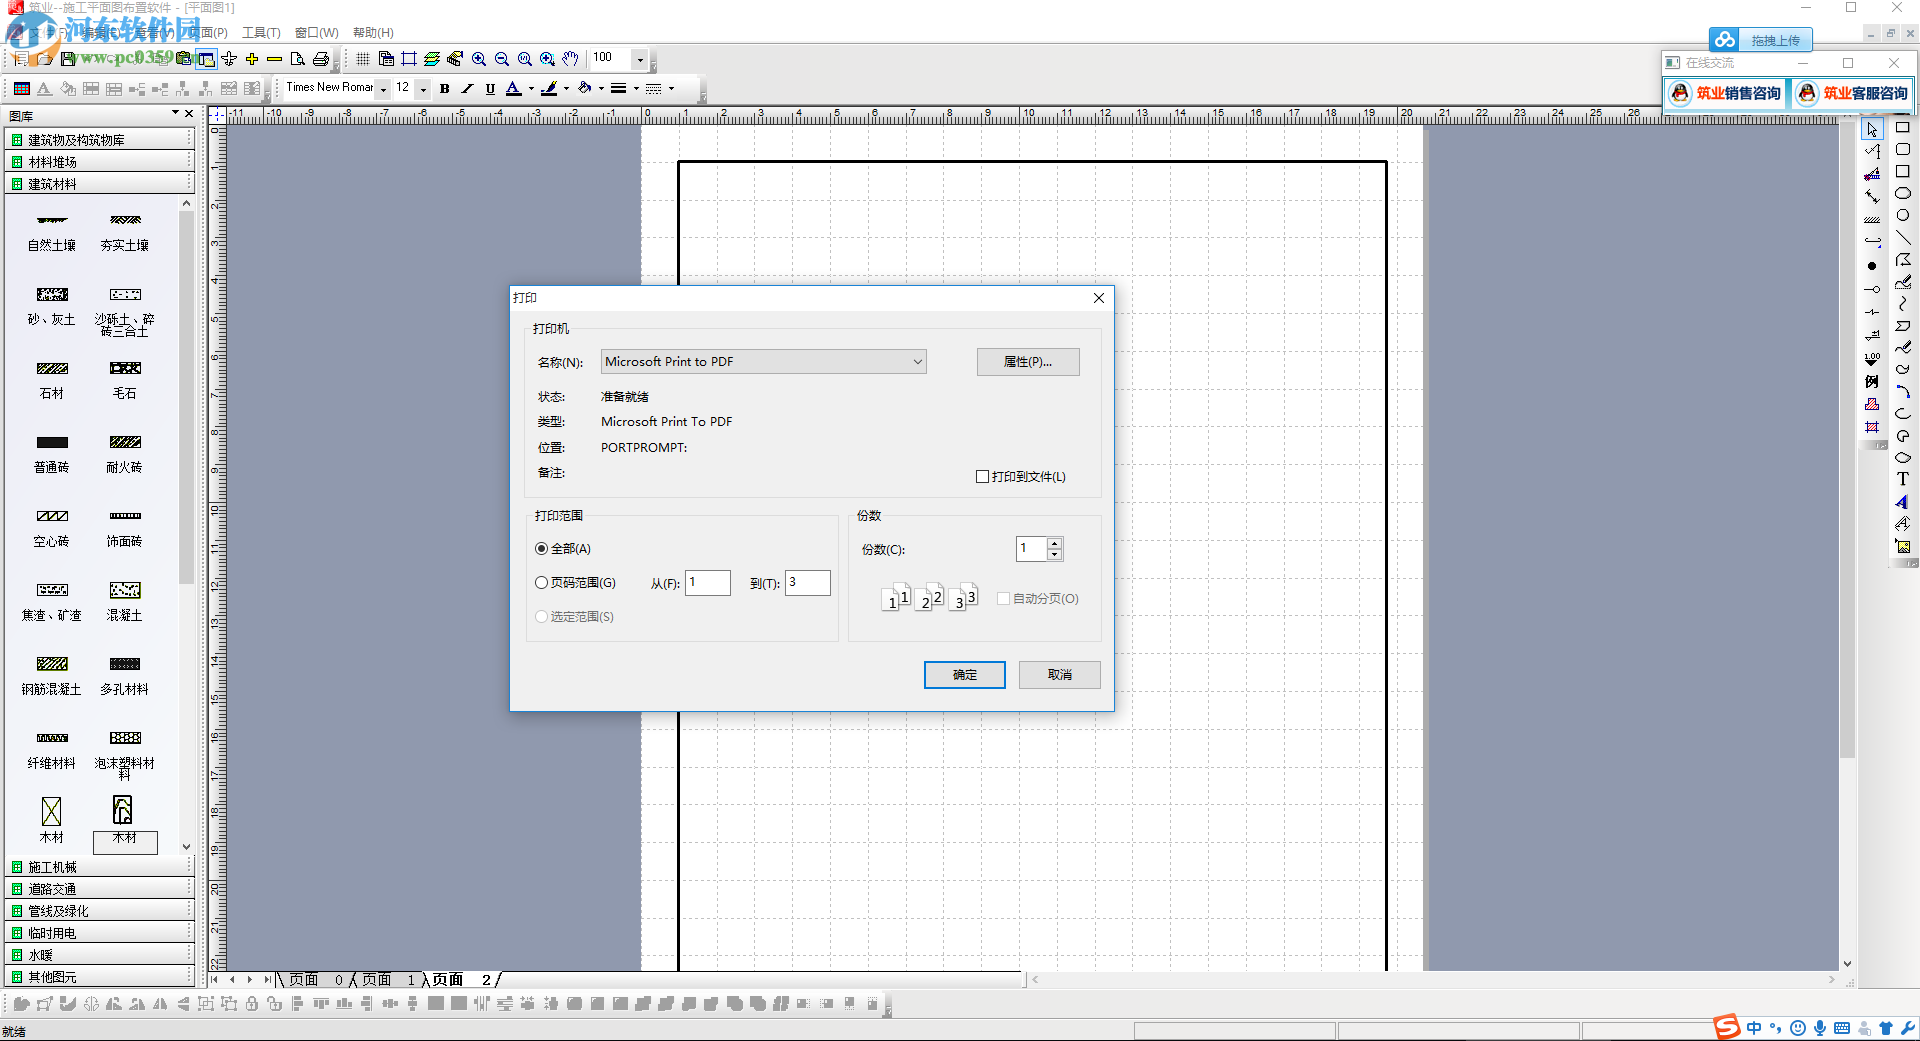1920x1041 pixels.
Task: Open the 工具(T) menu
Action: [261, 33]
